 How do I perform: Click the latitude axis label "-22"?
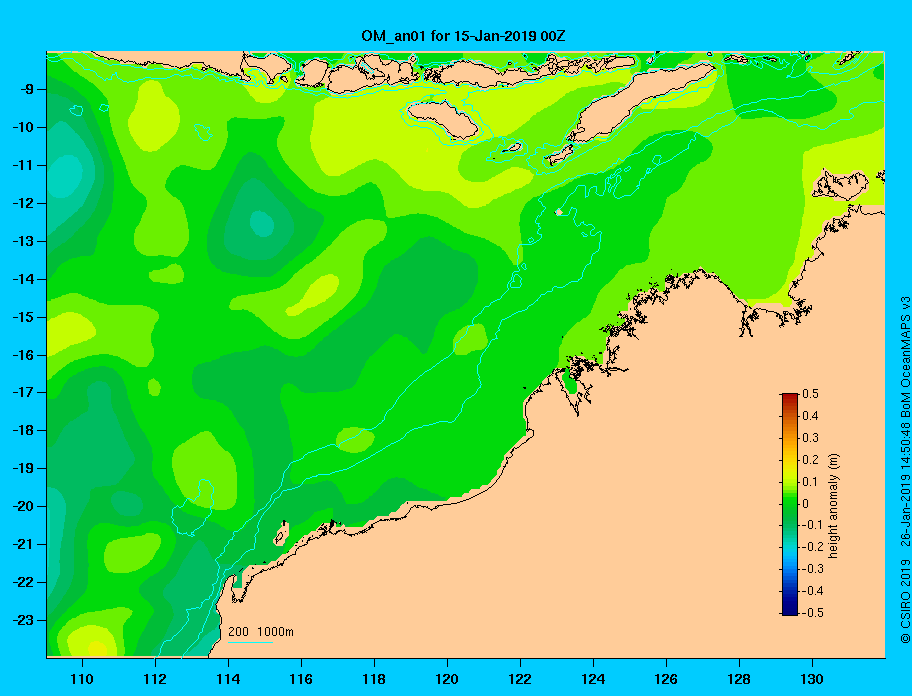[x=22, y=582]
